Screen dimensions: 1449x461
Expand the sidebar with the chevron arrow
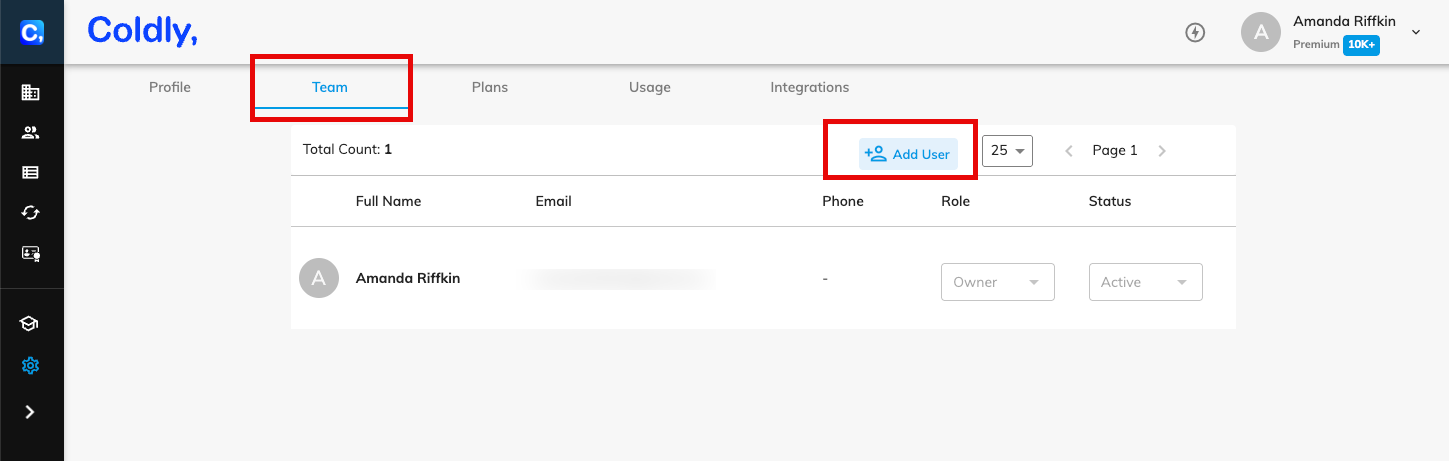tap(30, 411)
